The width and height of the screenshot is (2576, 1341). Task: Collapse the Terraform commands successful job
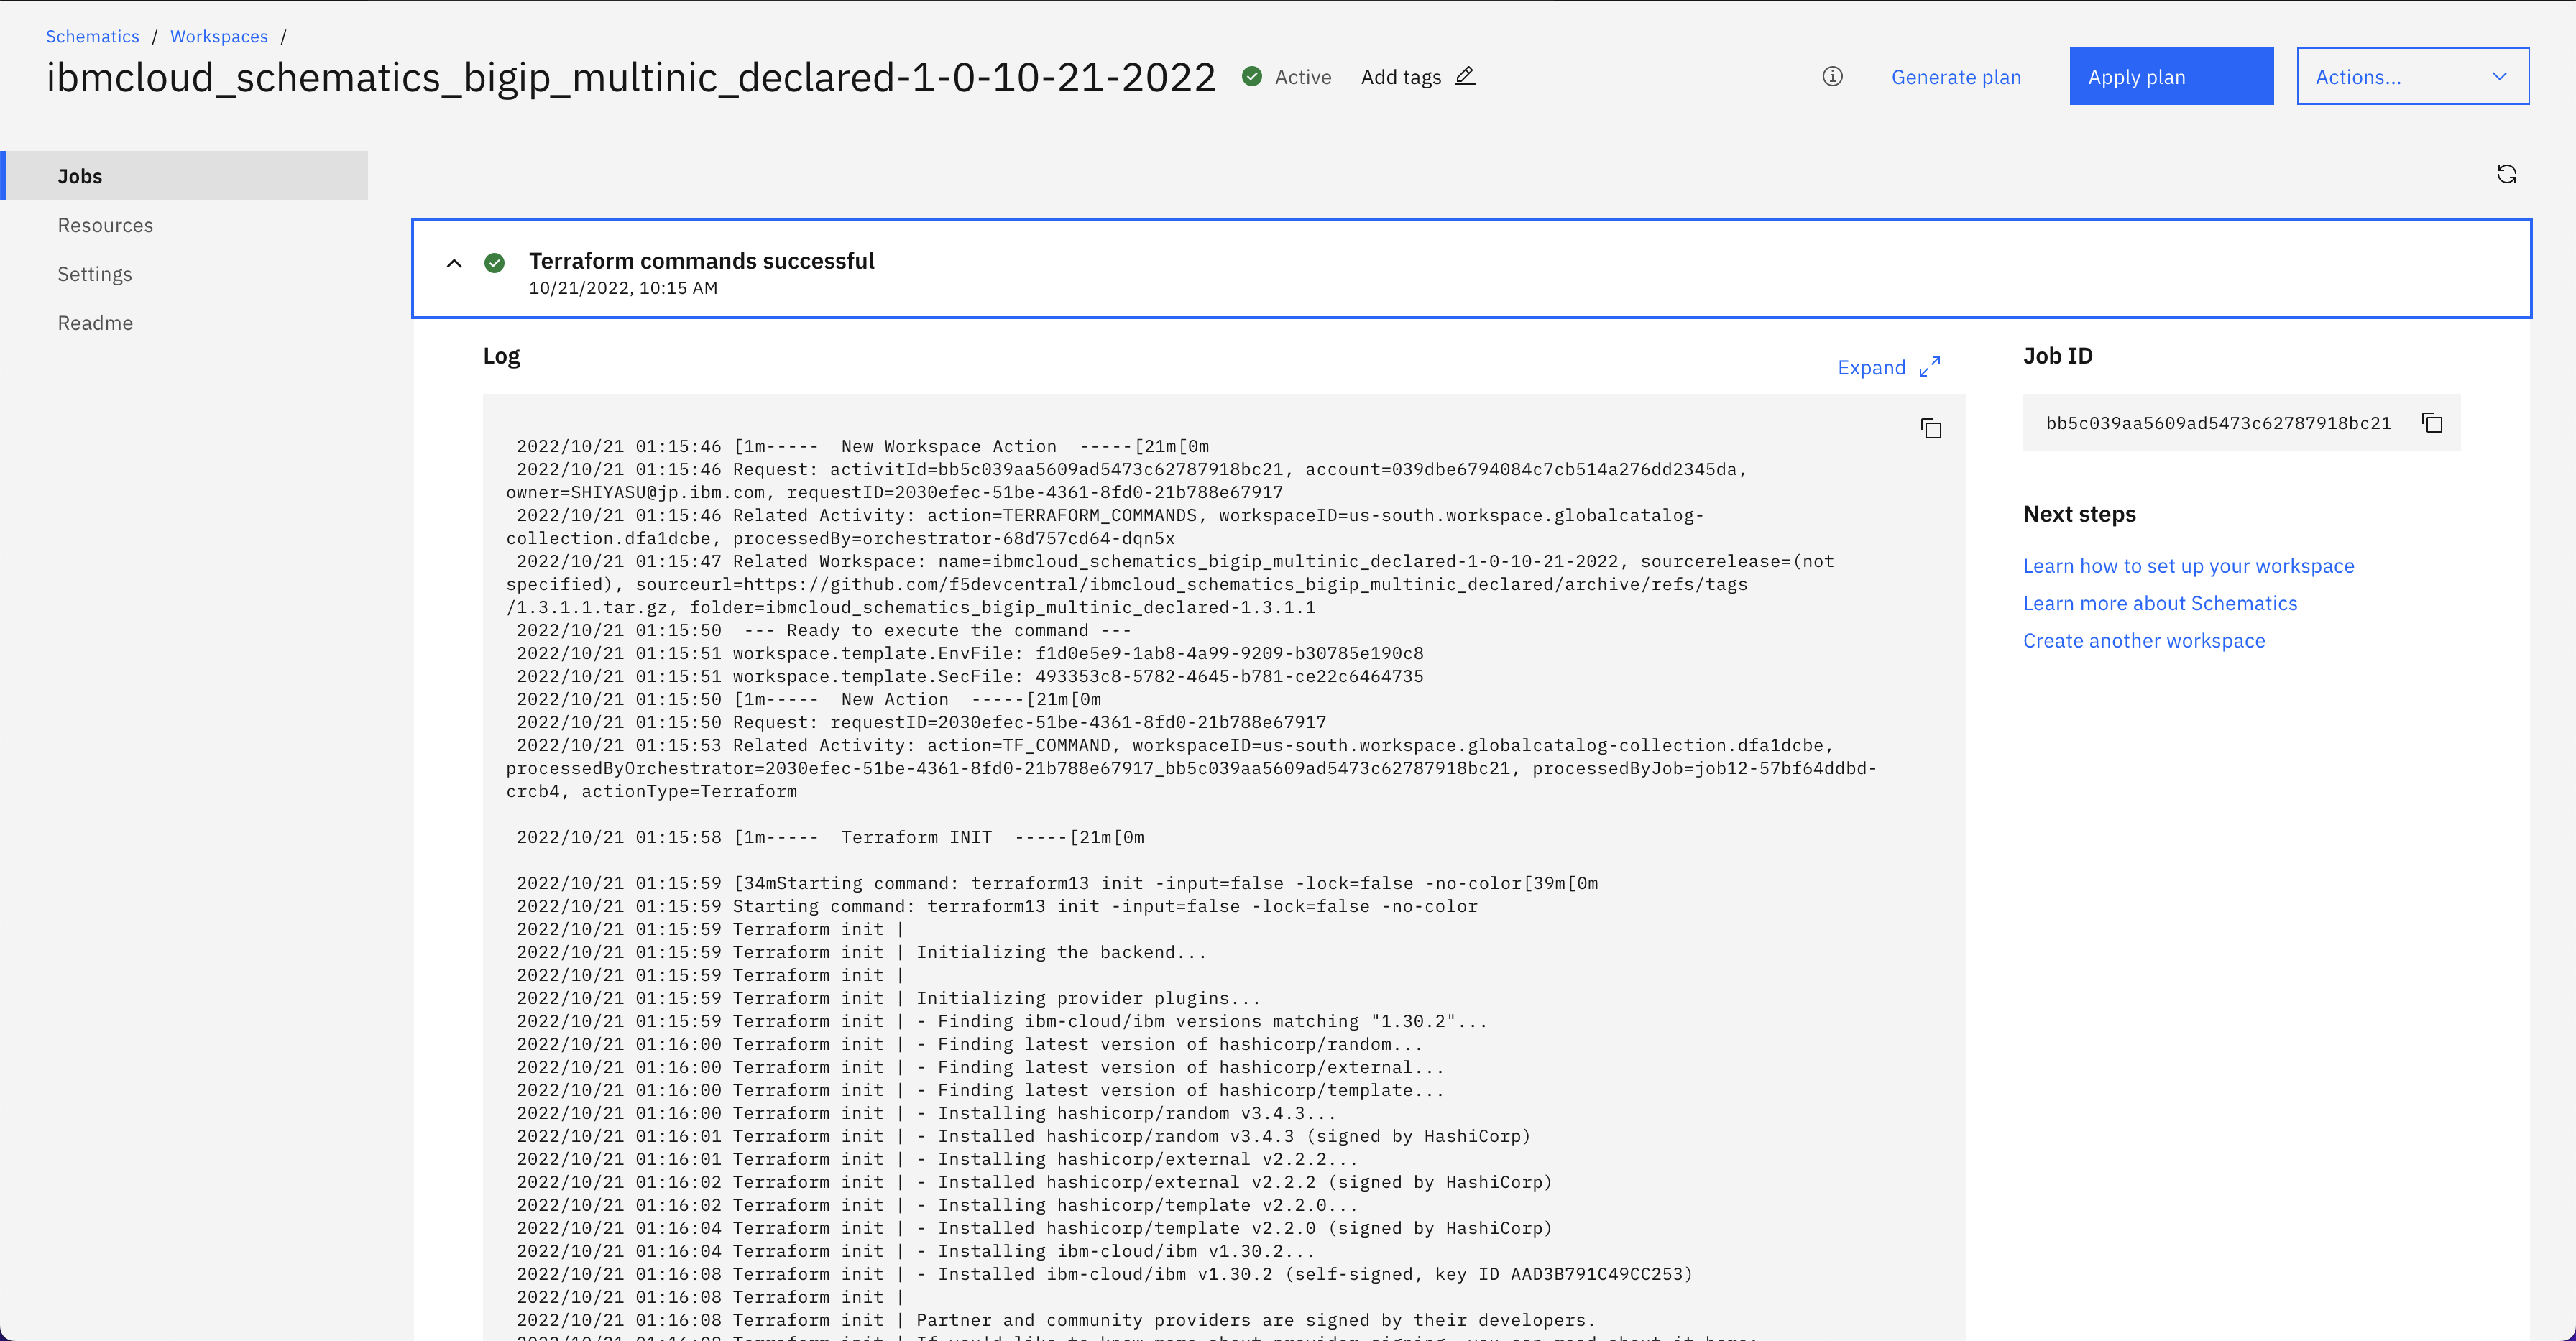coord(454,263)
